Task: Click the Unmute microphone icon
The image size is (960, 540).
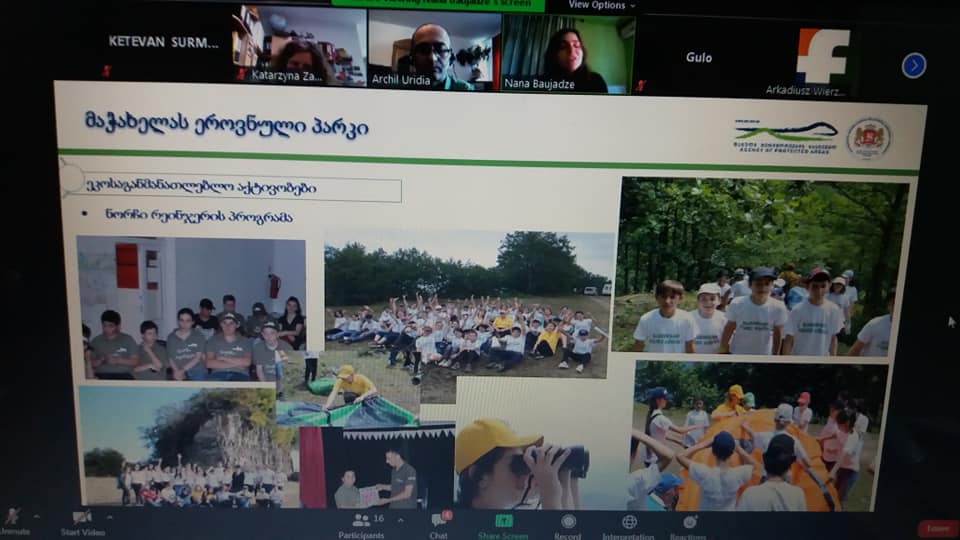Action: 12,517
